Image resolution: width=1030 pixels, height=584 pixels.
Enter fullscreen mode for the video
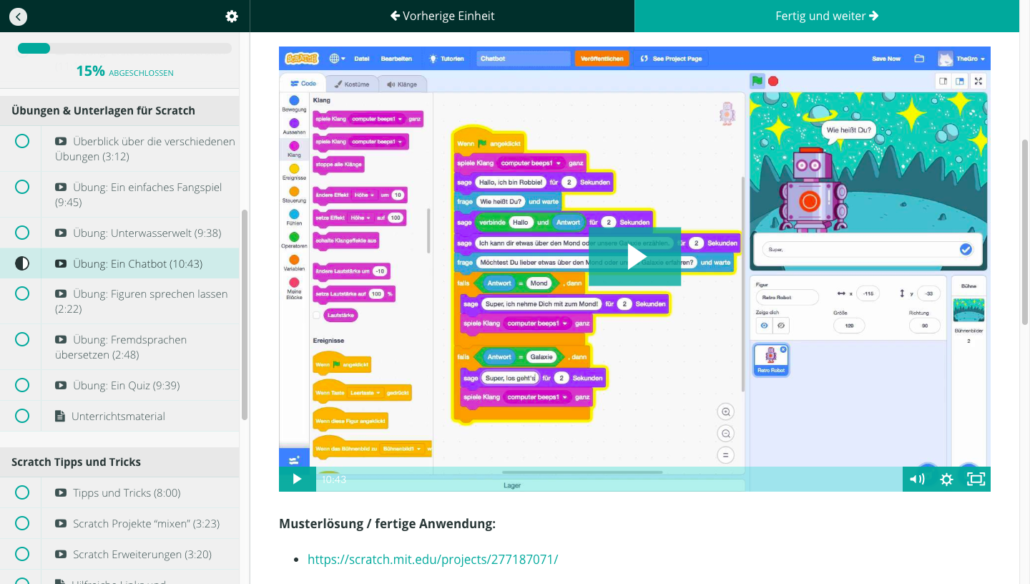[x=976, y=479]
